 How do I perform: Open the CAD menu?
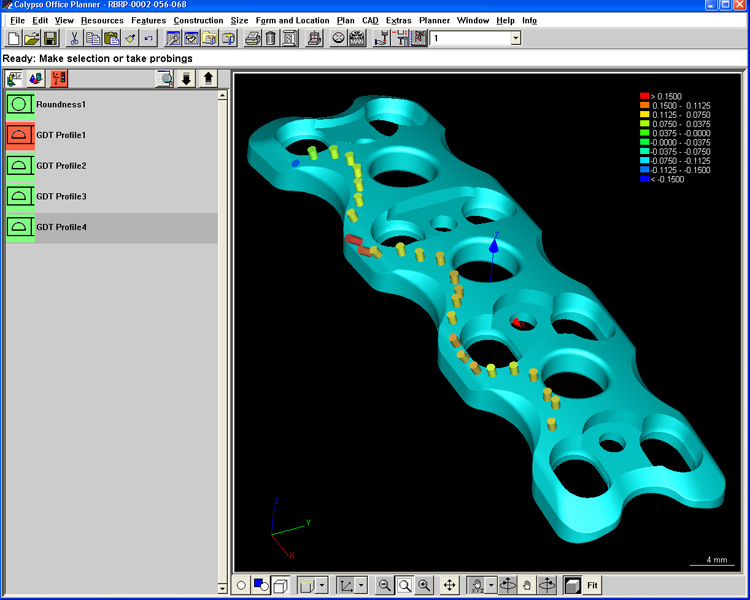(x=370, y=21)
